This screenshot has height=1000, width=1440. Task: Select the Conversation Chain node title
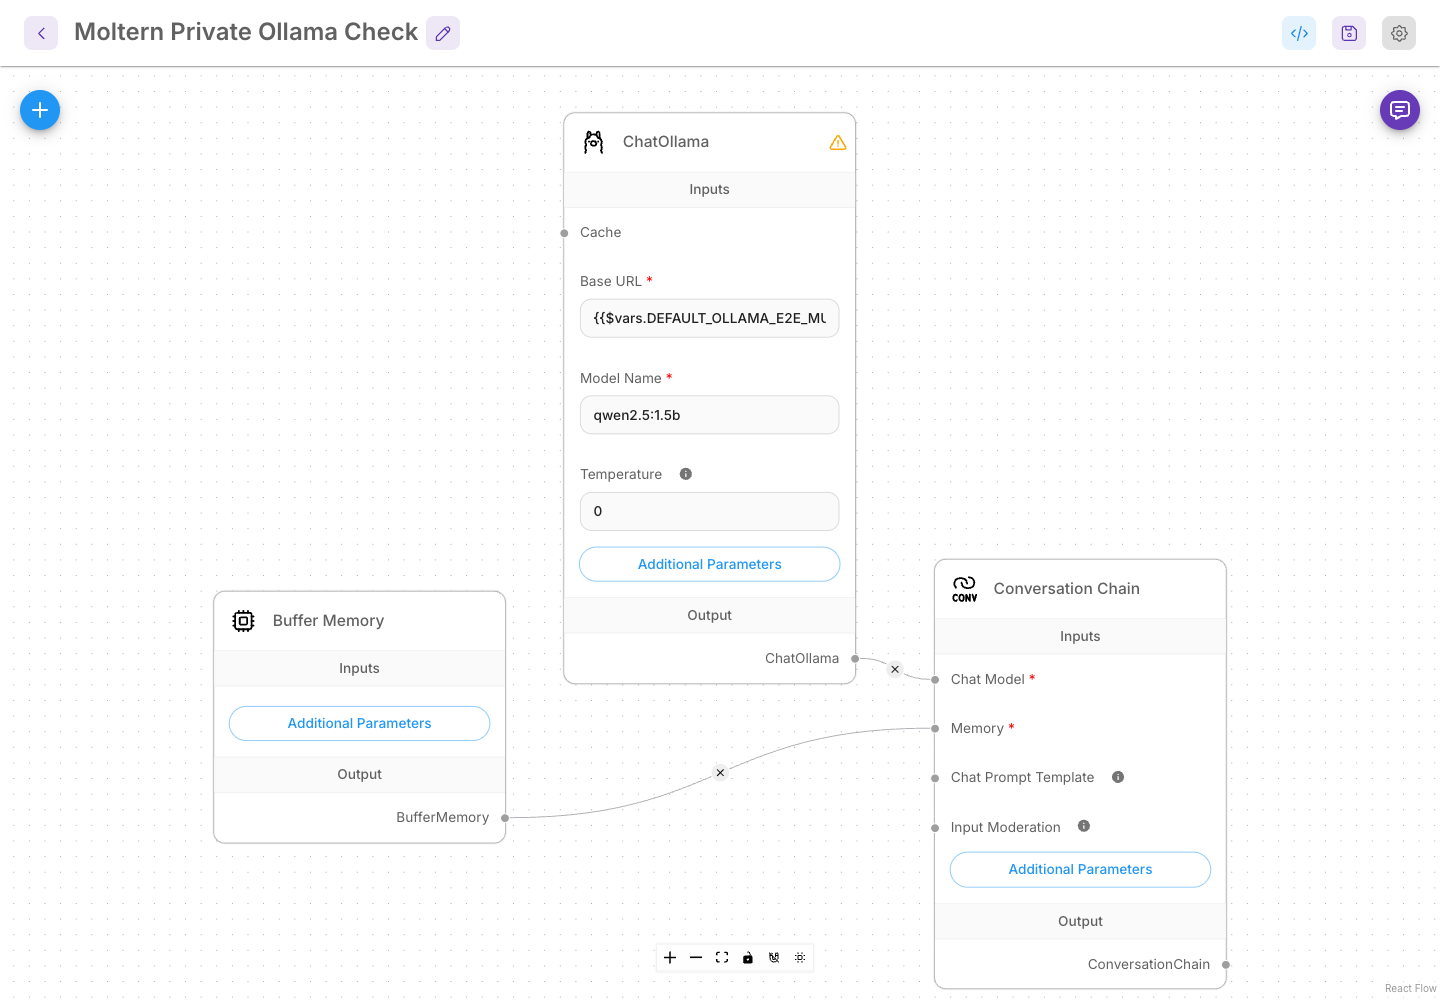[x=1066, y=589]
